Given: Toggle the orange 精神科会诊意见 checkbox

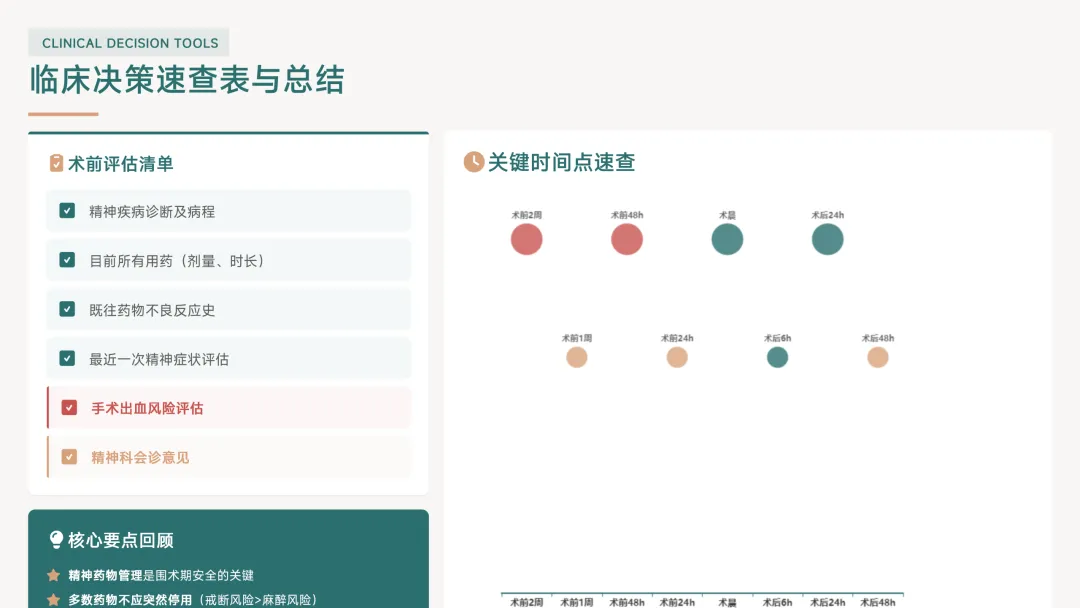Looking at the screenshot, I should click(x=69, y=457).
